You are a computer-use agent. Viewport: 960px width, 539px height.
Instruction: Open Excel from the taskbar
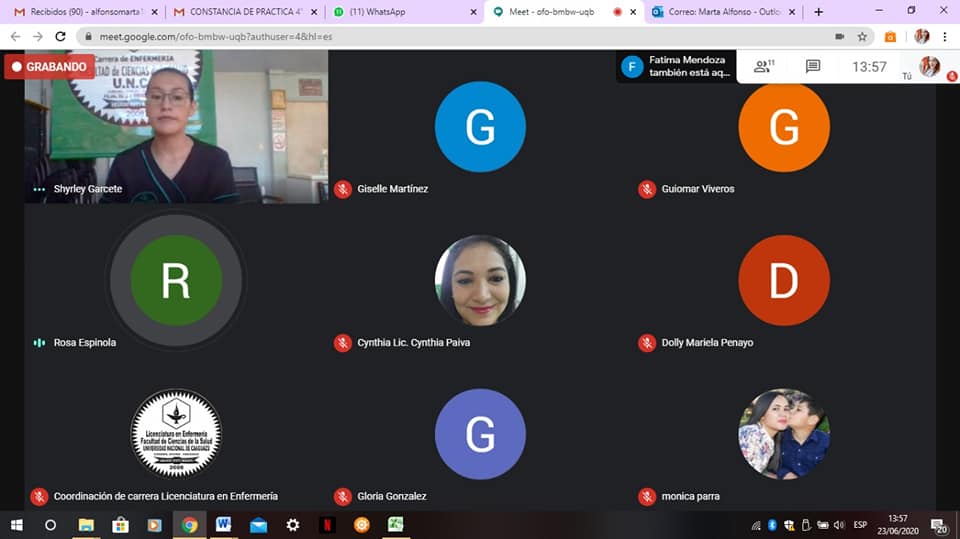click(396, 525)
